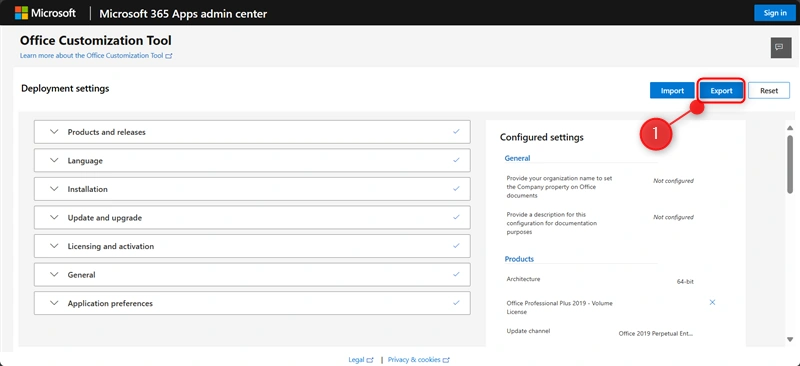Click checkmark on Language row
This screenshot has height=366, width=800.
(456, 160)
